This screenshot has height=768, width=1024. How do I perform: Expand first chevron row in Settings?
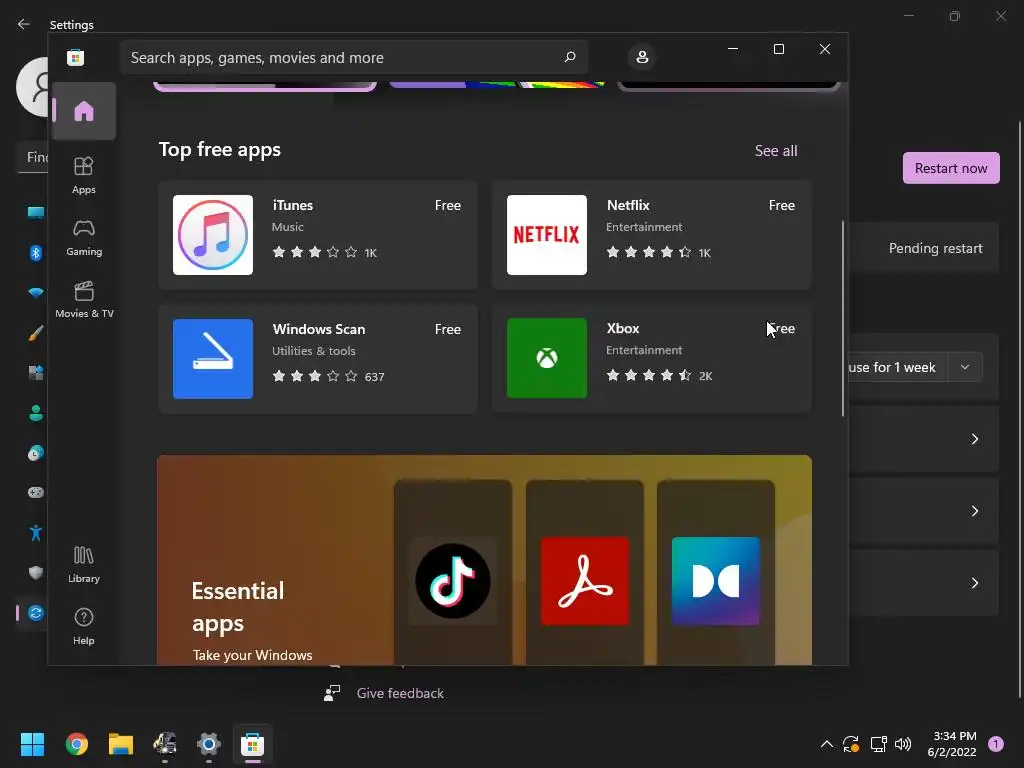(x=974, y=439)
